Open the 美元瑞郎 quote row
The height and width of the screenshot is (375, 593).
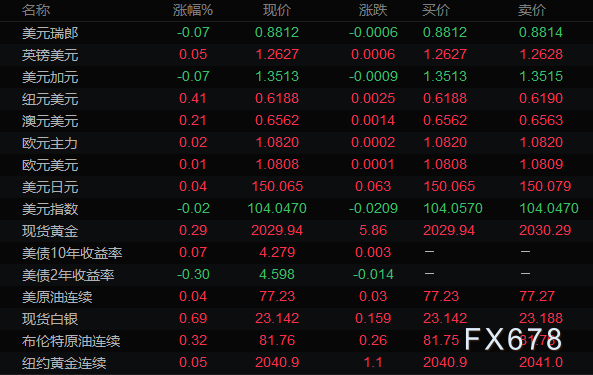click(296, 33)
